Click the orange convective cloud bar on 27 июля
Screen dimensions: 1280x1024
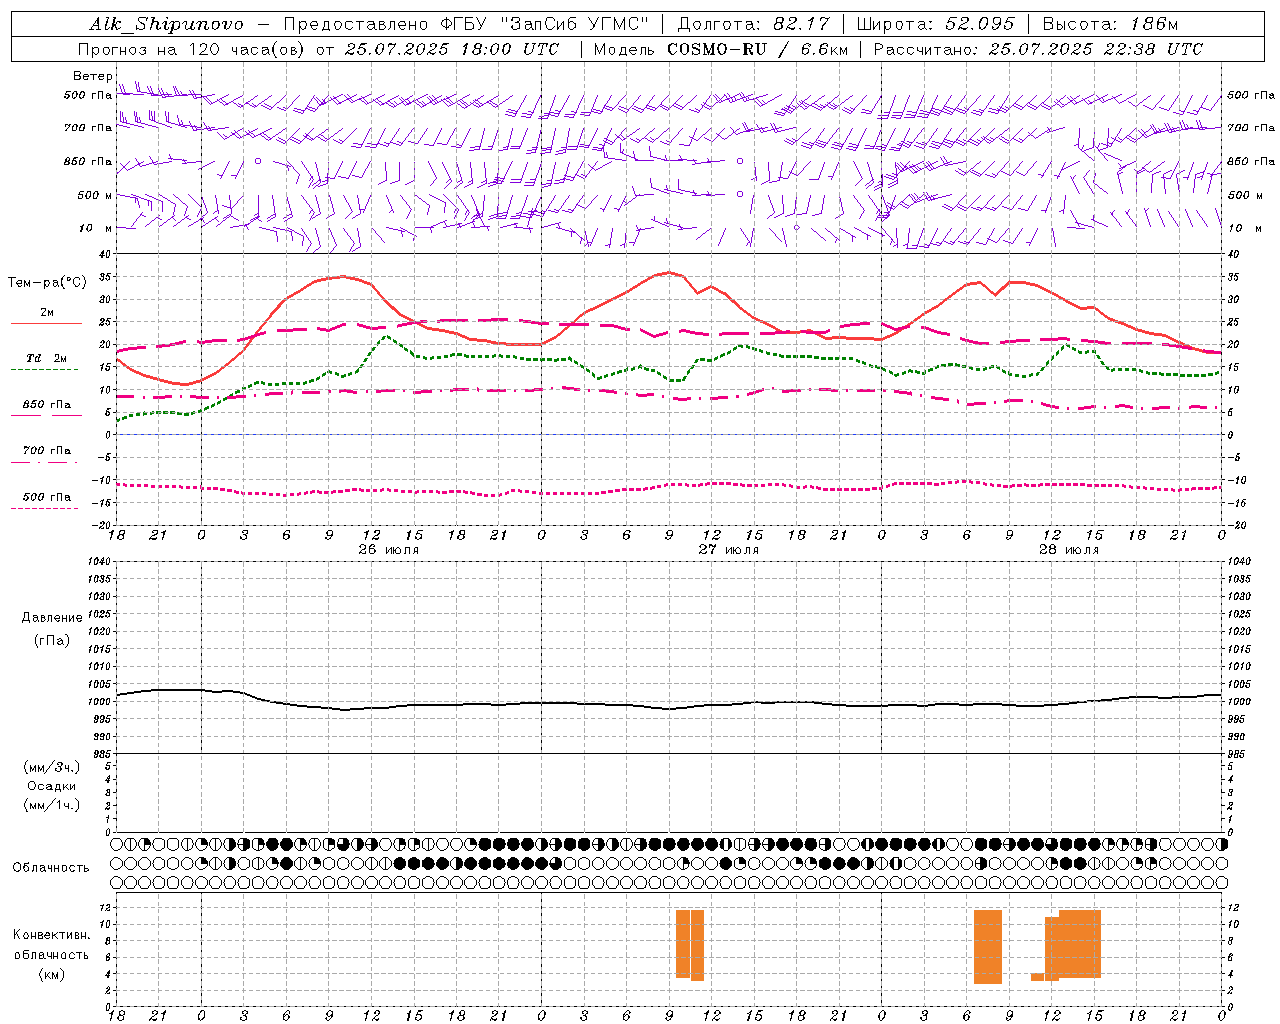pyautogui.click(x=690, y=944)
